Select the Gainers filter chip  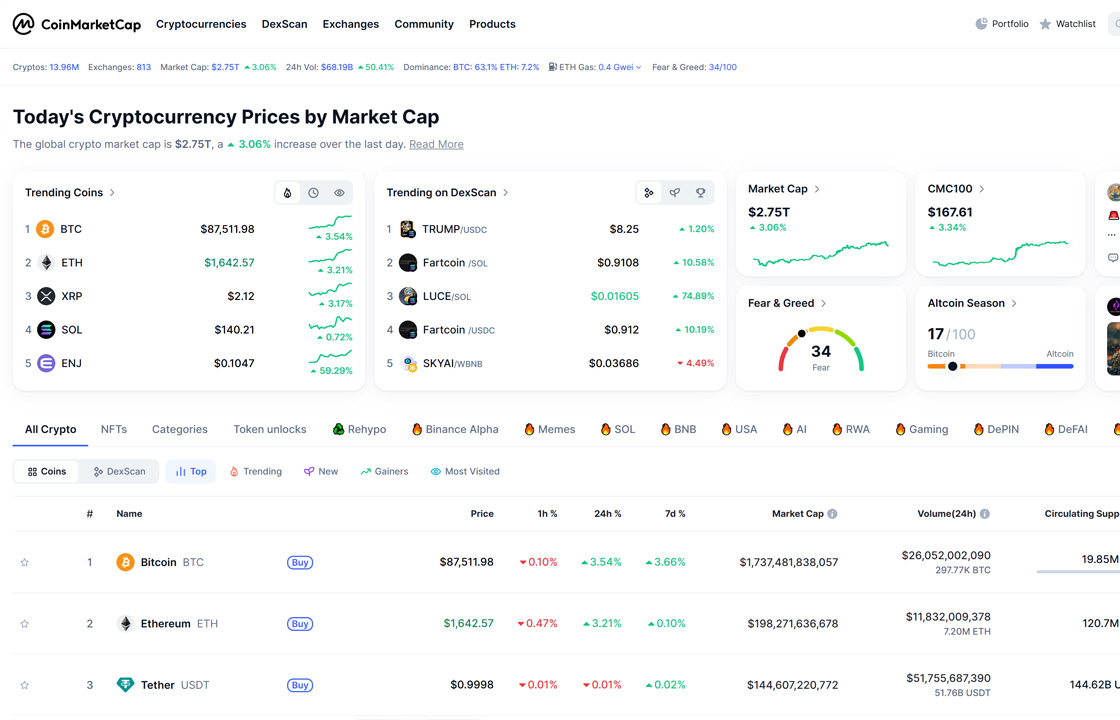[384, 471]
